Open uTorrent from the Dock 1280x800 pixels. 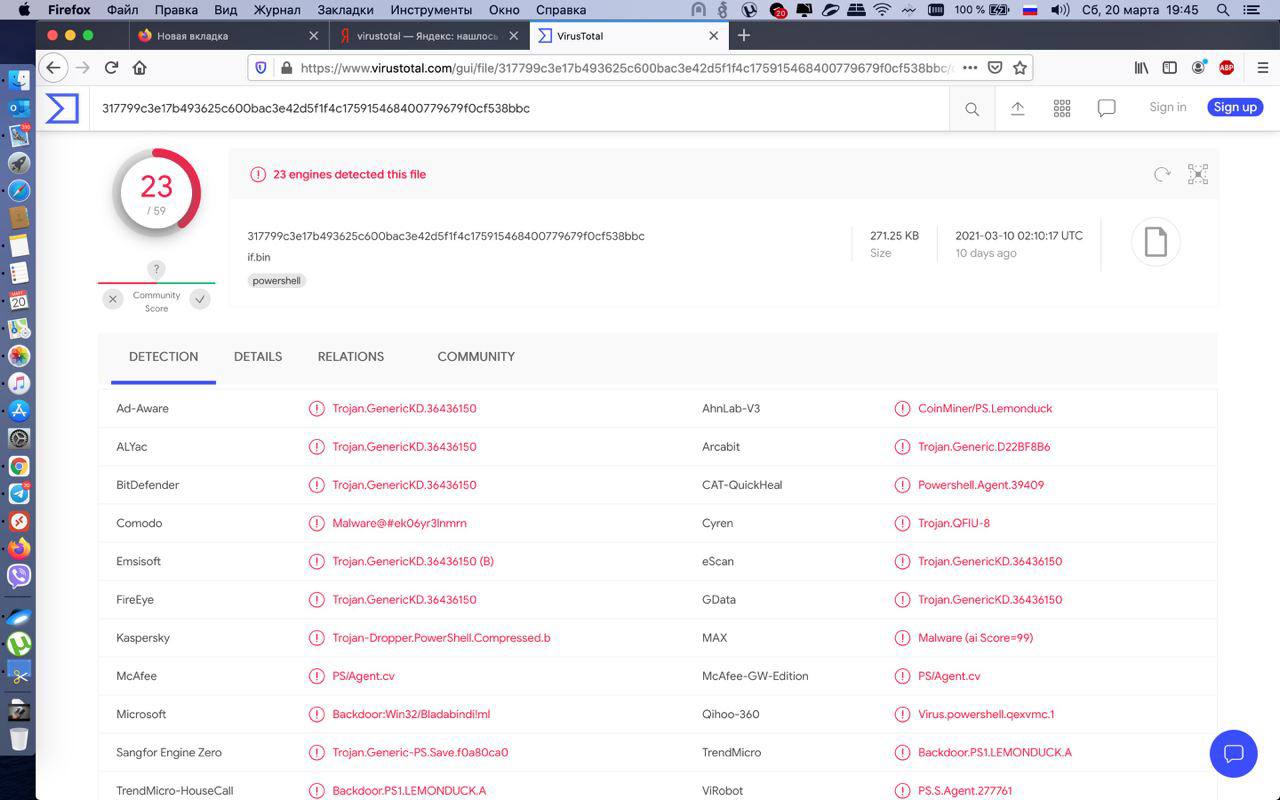click(19, 643)
